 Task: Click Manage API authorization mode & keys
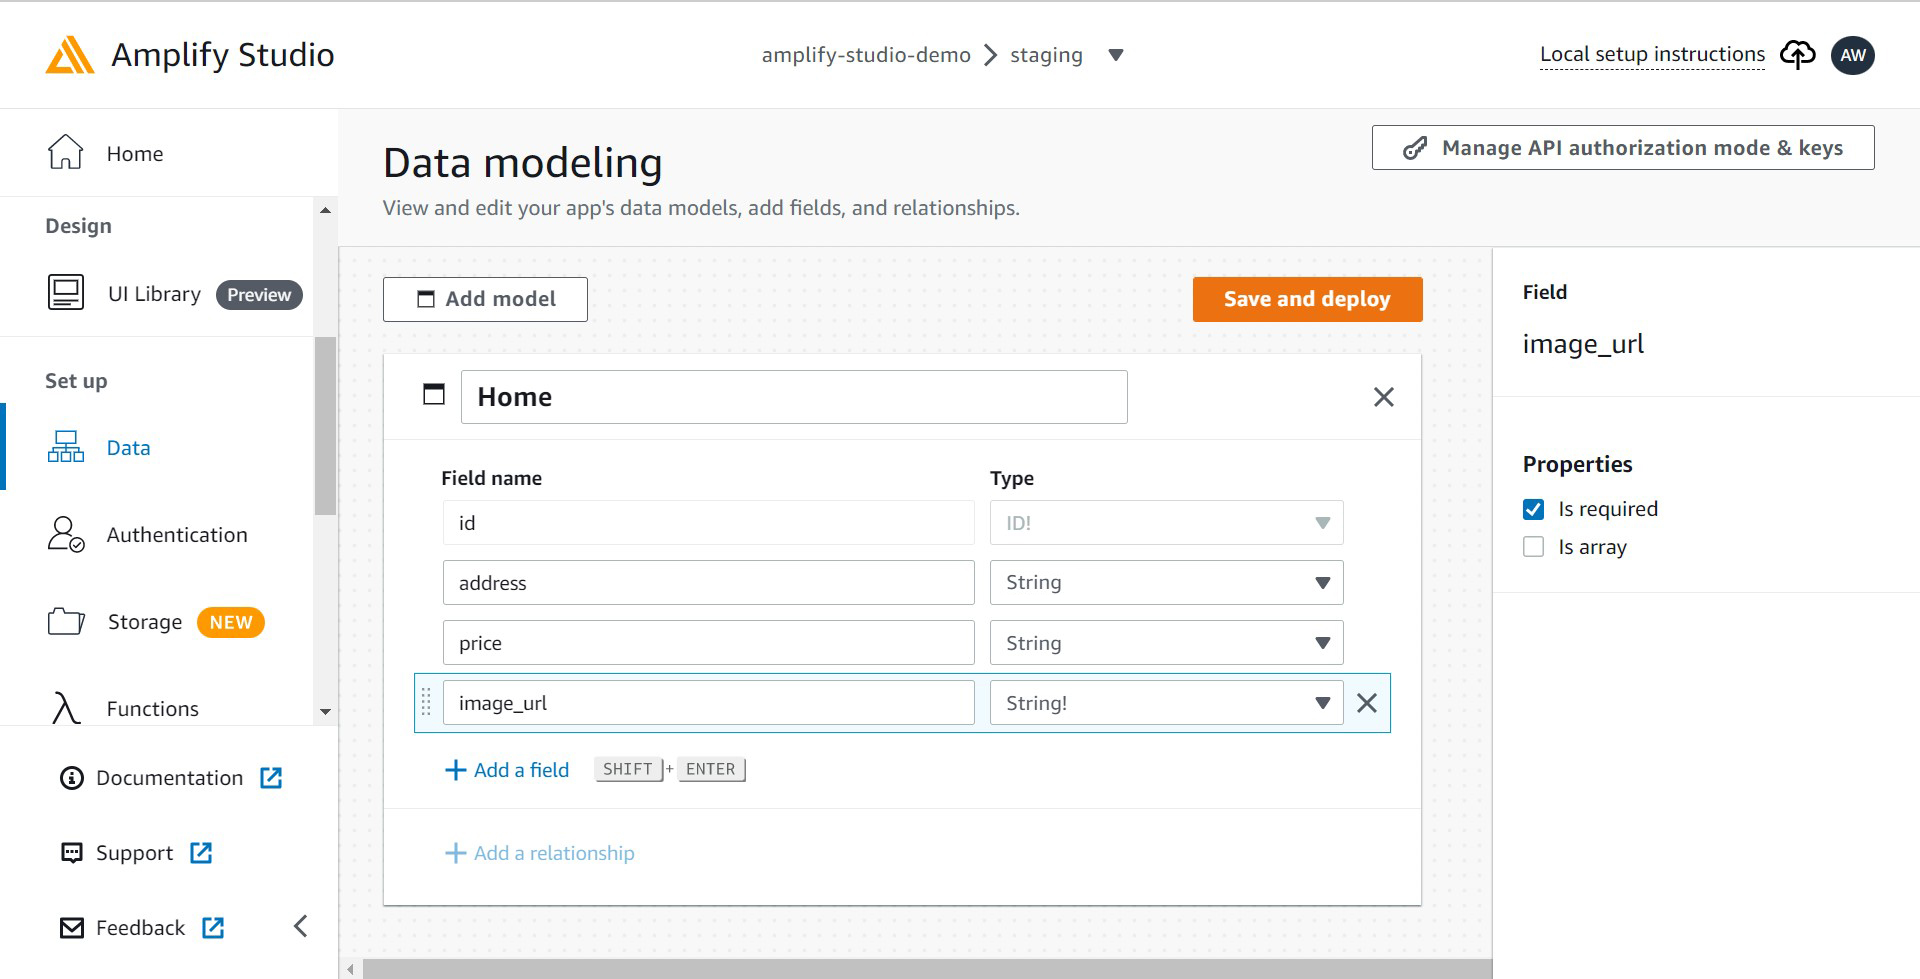1622,147
